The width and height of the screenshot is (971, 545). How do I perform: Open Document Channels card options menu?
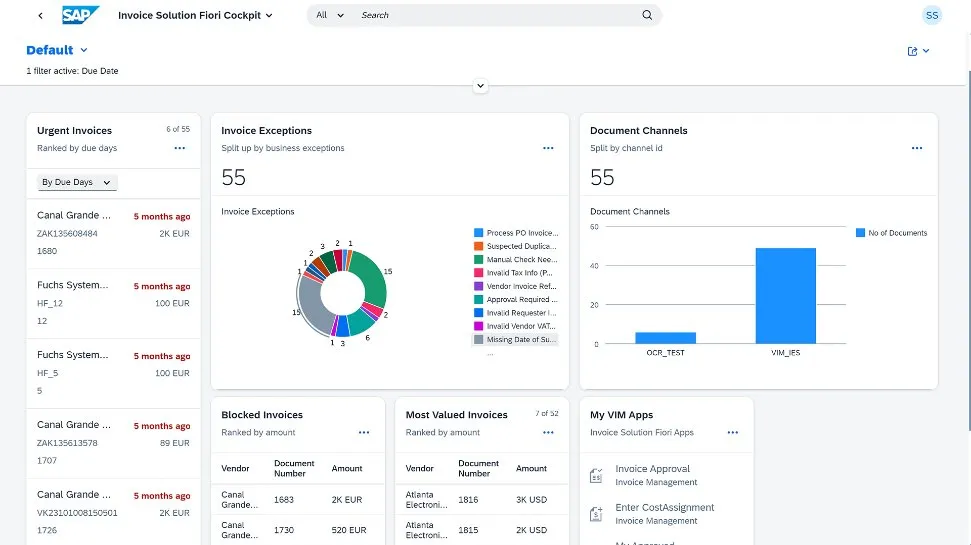[x=916, y=148]
